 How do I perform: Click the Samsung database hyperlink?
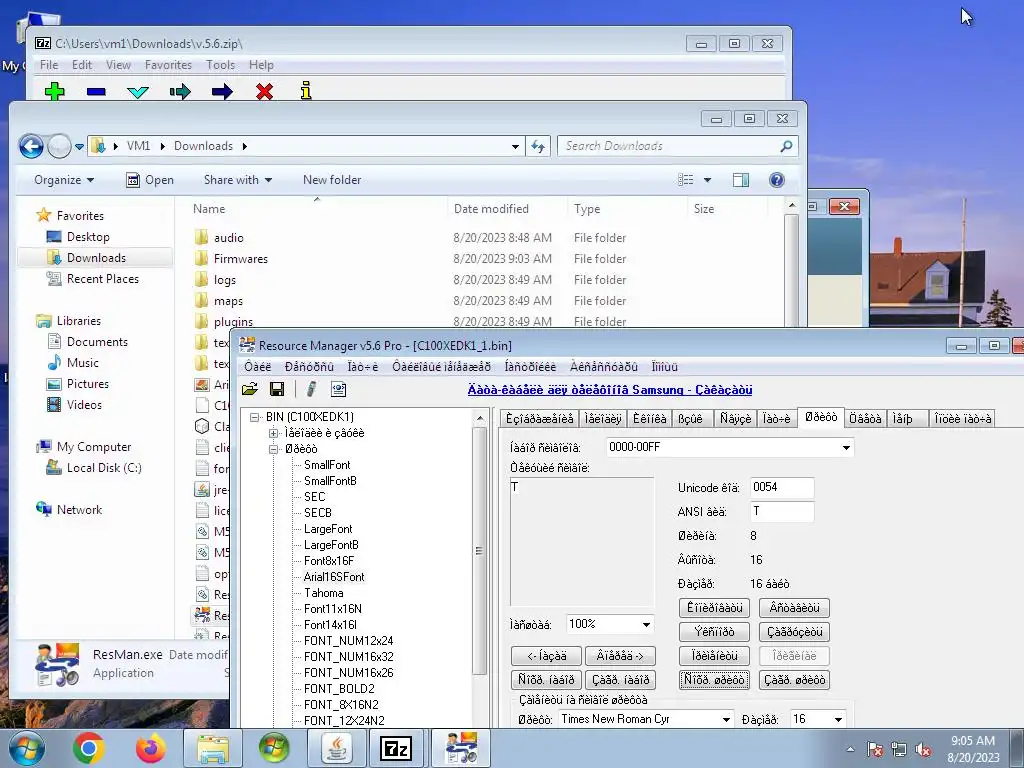click(610, 389)
